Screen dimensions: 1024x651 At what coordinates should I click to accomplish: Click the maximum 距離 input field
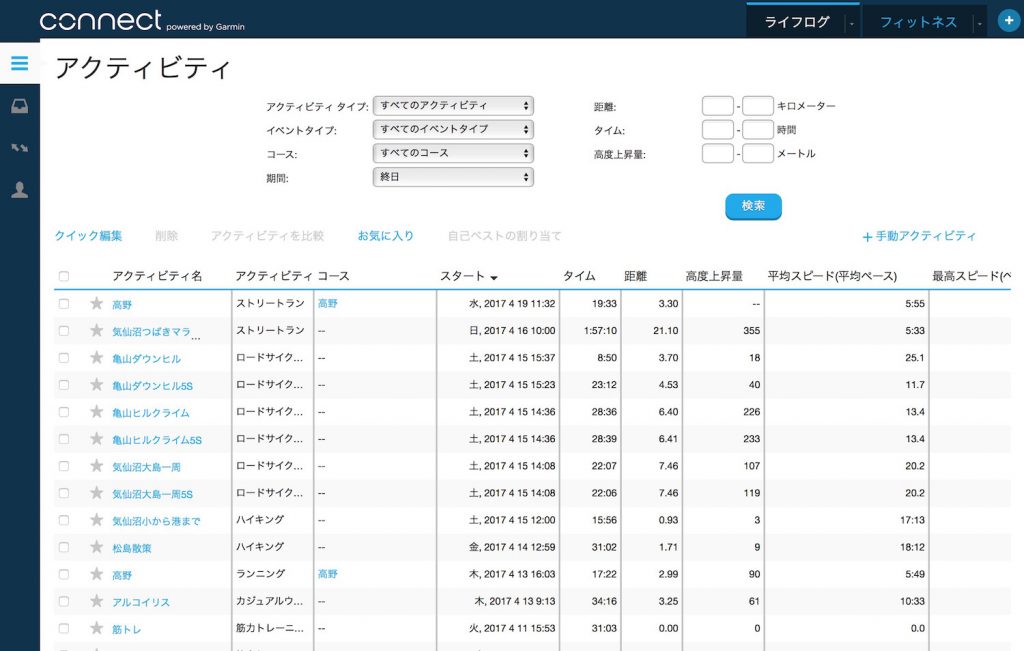click(758, 106)
